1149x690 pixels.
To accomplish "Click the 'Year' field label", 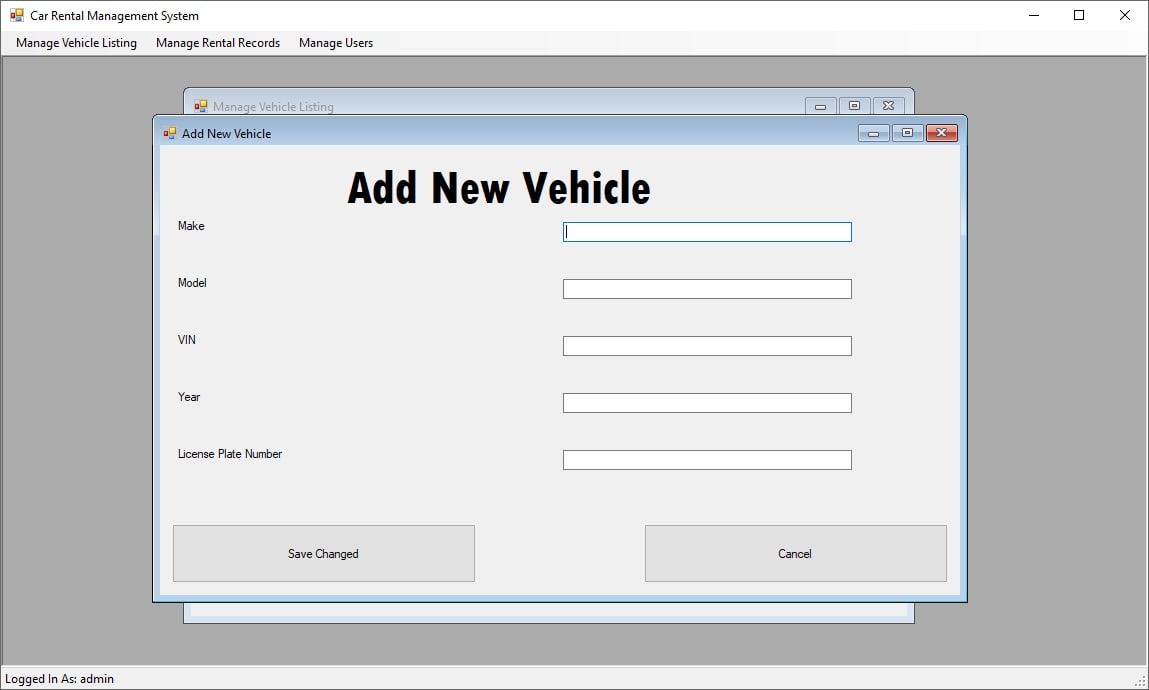I will pyautogui.click(x=189, y=397).
